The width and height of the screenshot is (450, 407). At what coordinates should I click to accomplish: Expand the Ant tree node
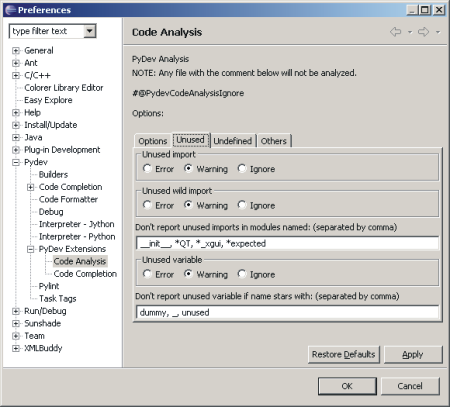[x=16, y=63]
